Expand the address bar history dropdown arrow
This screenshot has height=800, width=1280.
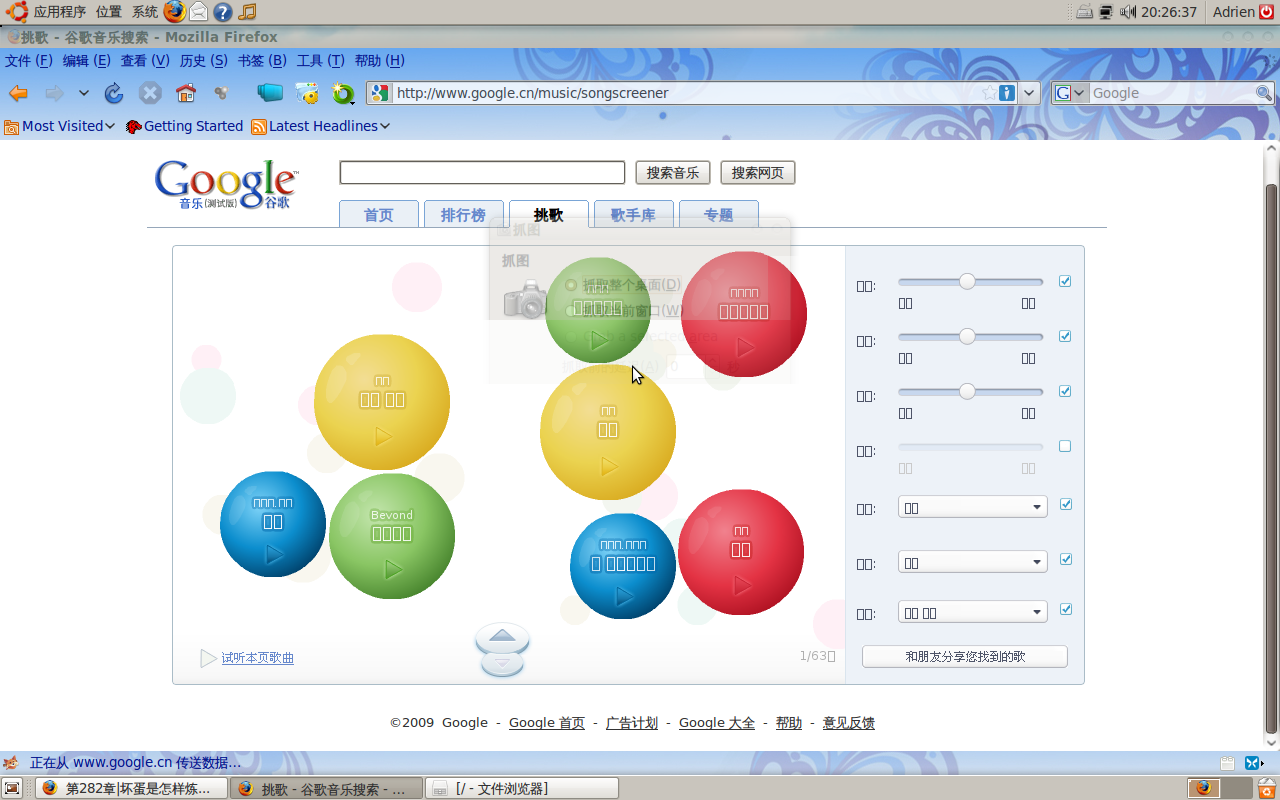[1029, 93]
